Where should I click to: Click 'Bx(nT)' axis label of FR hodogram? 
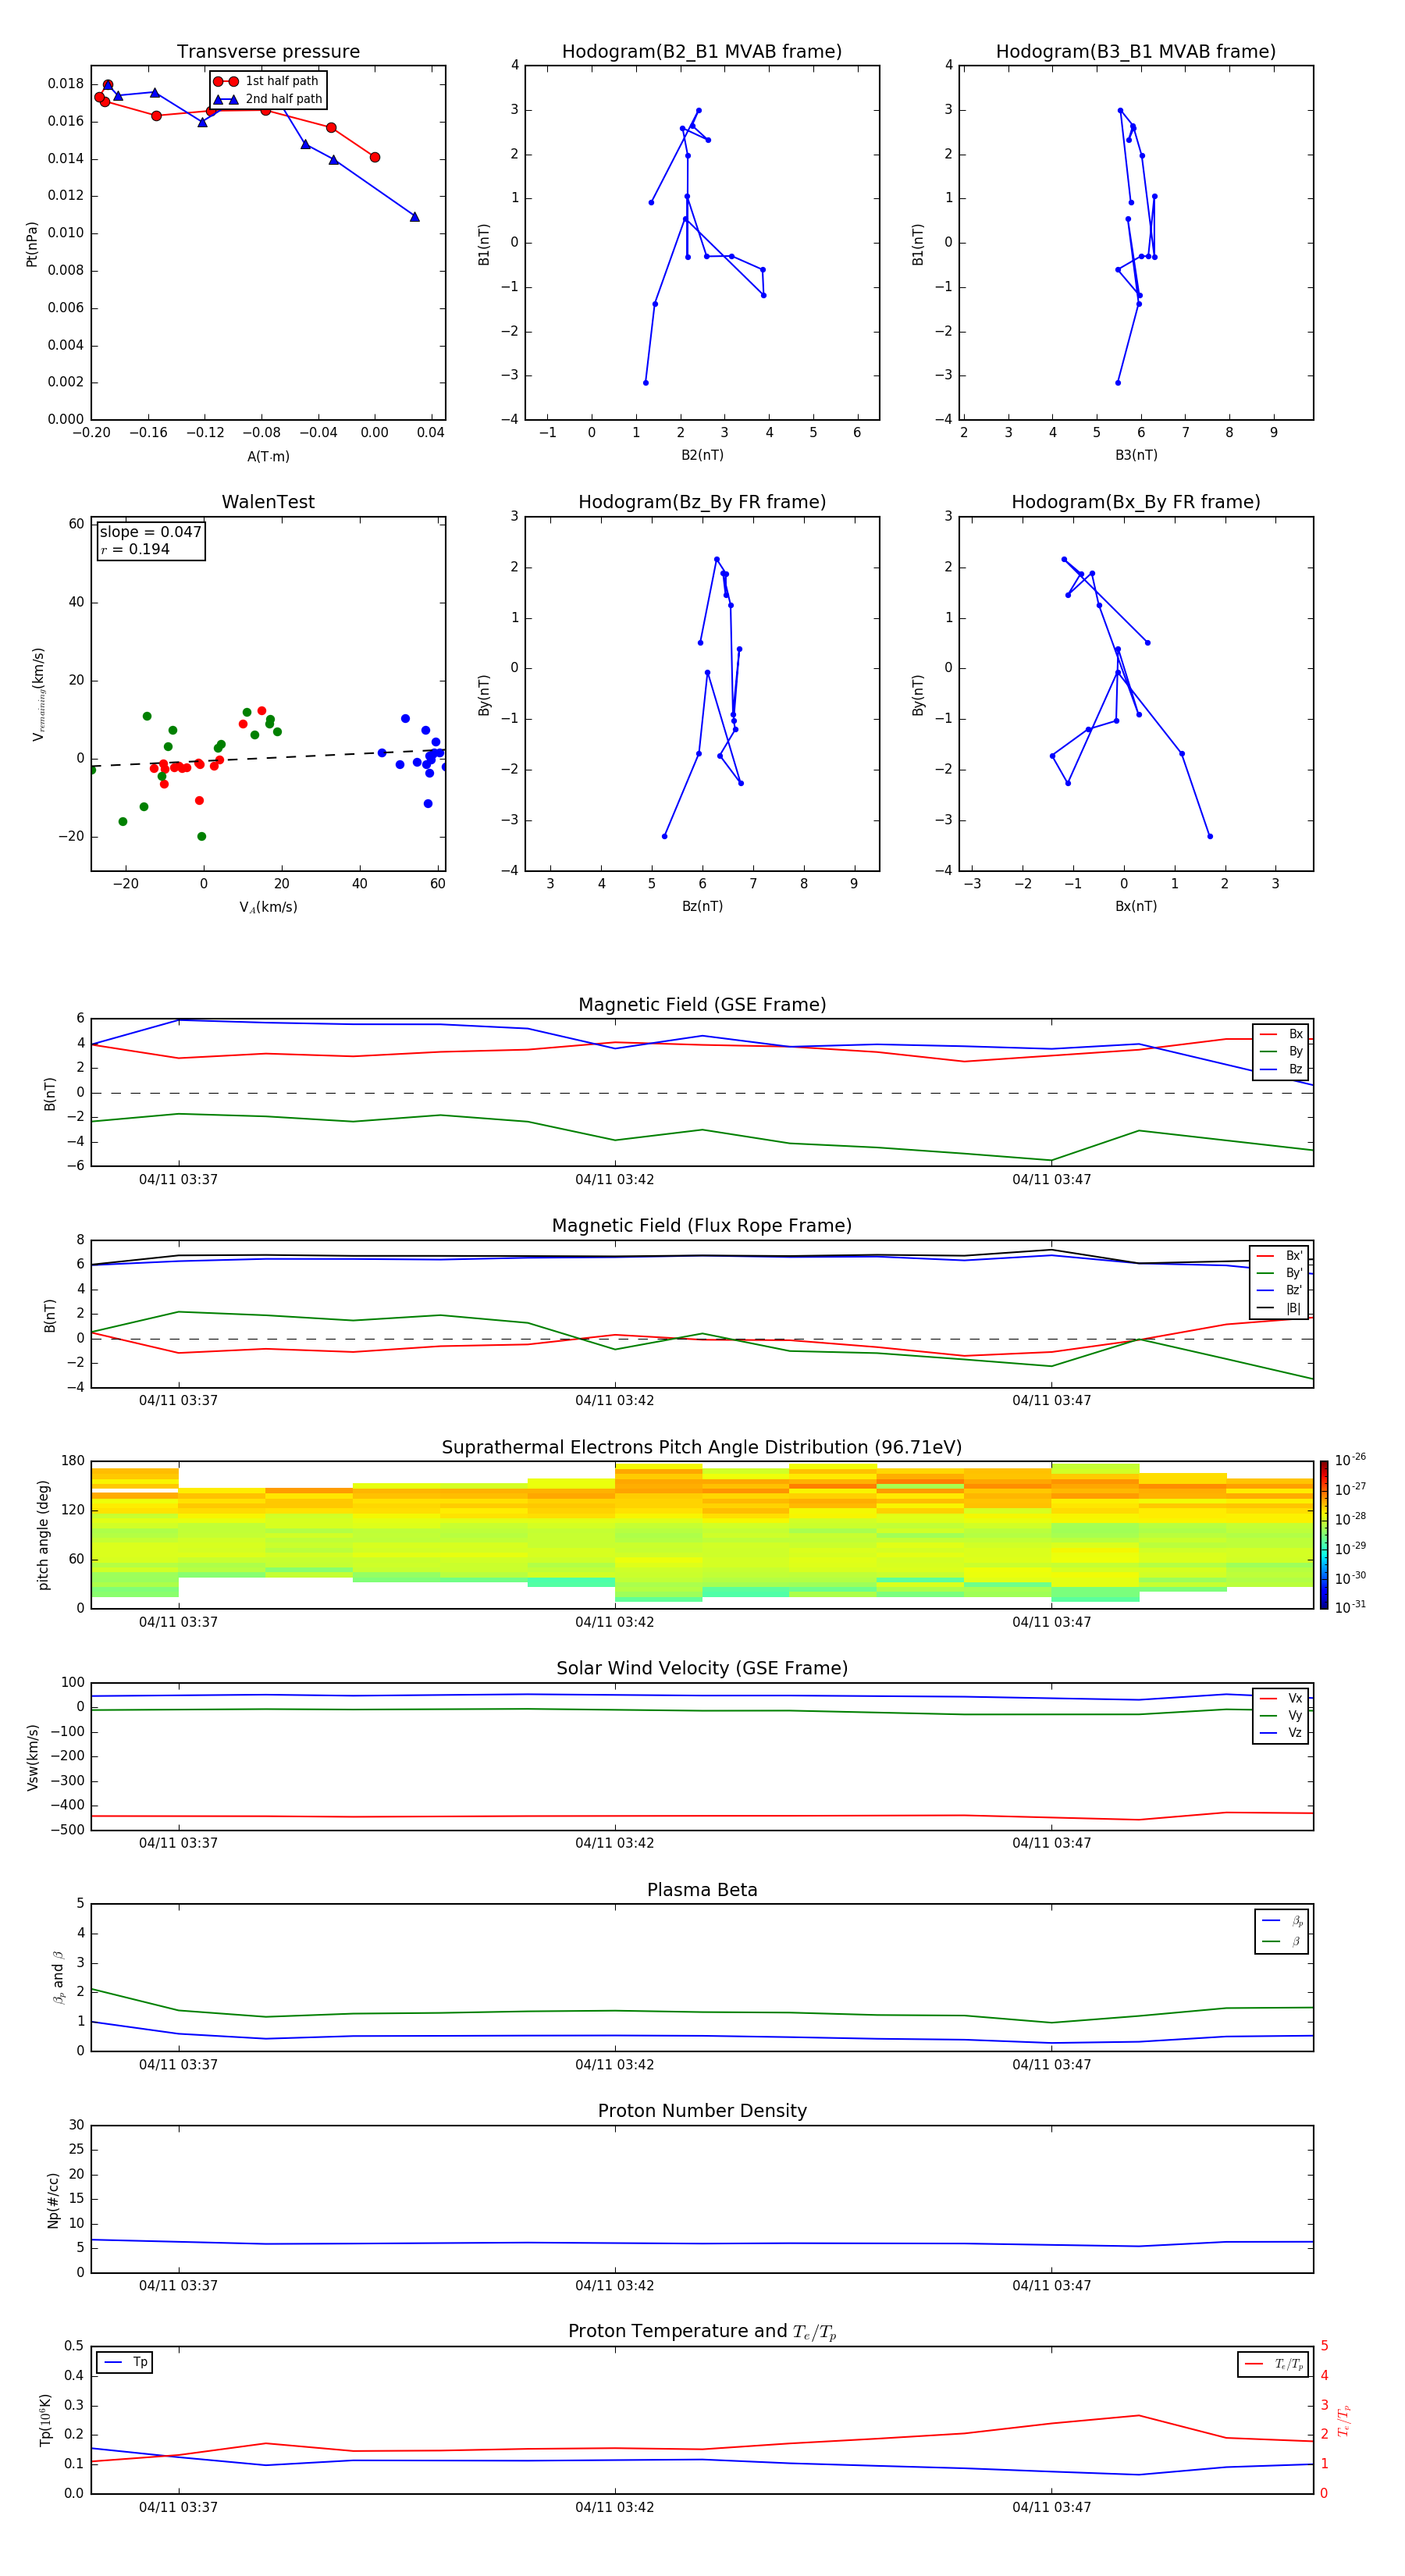1136,907
